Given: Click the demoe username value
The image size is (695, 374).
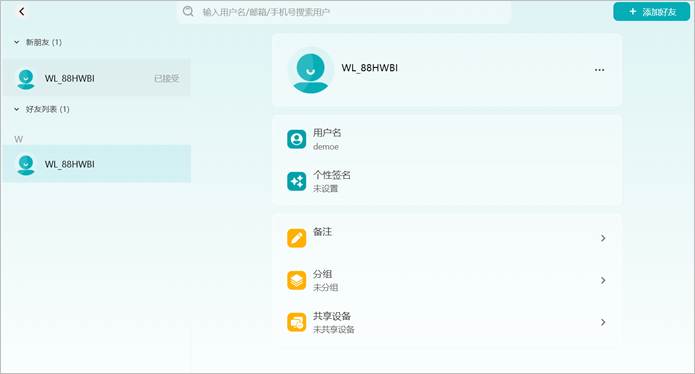Looking at the screenshot, I should click(x=326, y=147).
